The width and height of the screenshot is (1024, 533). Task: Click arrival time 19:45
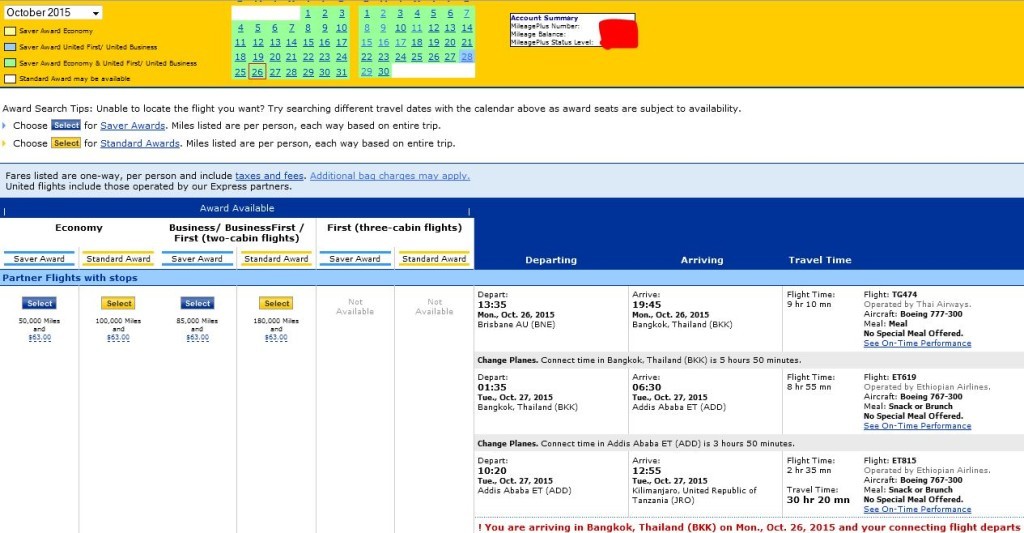[647, 304]
